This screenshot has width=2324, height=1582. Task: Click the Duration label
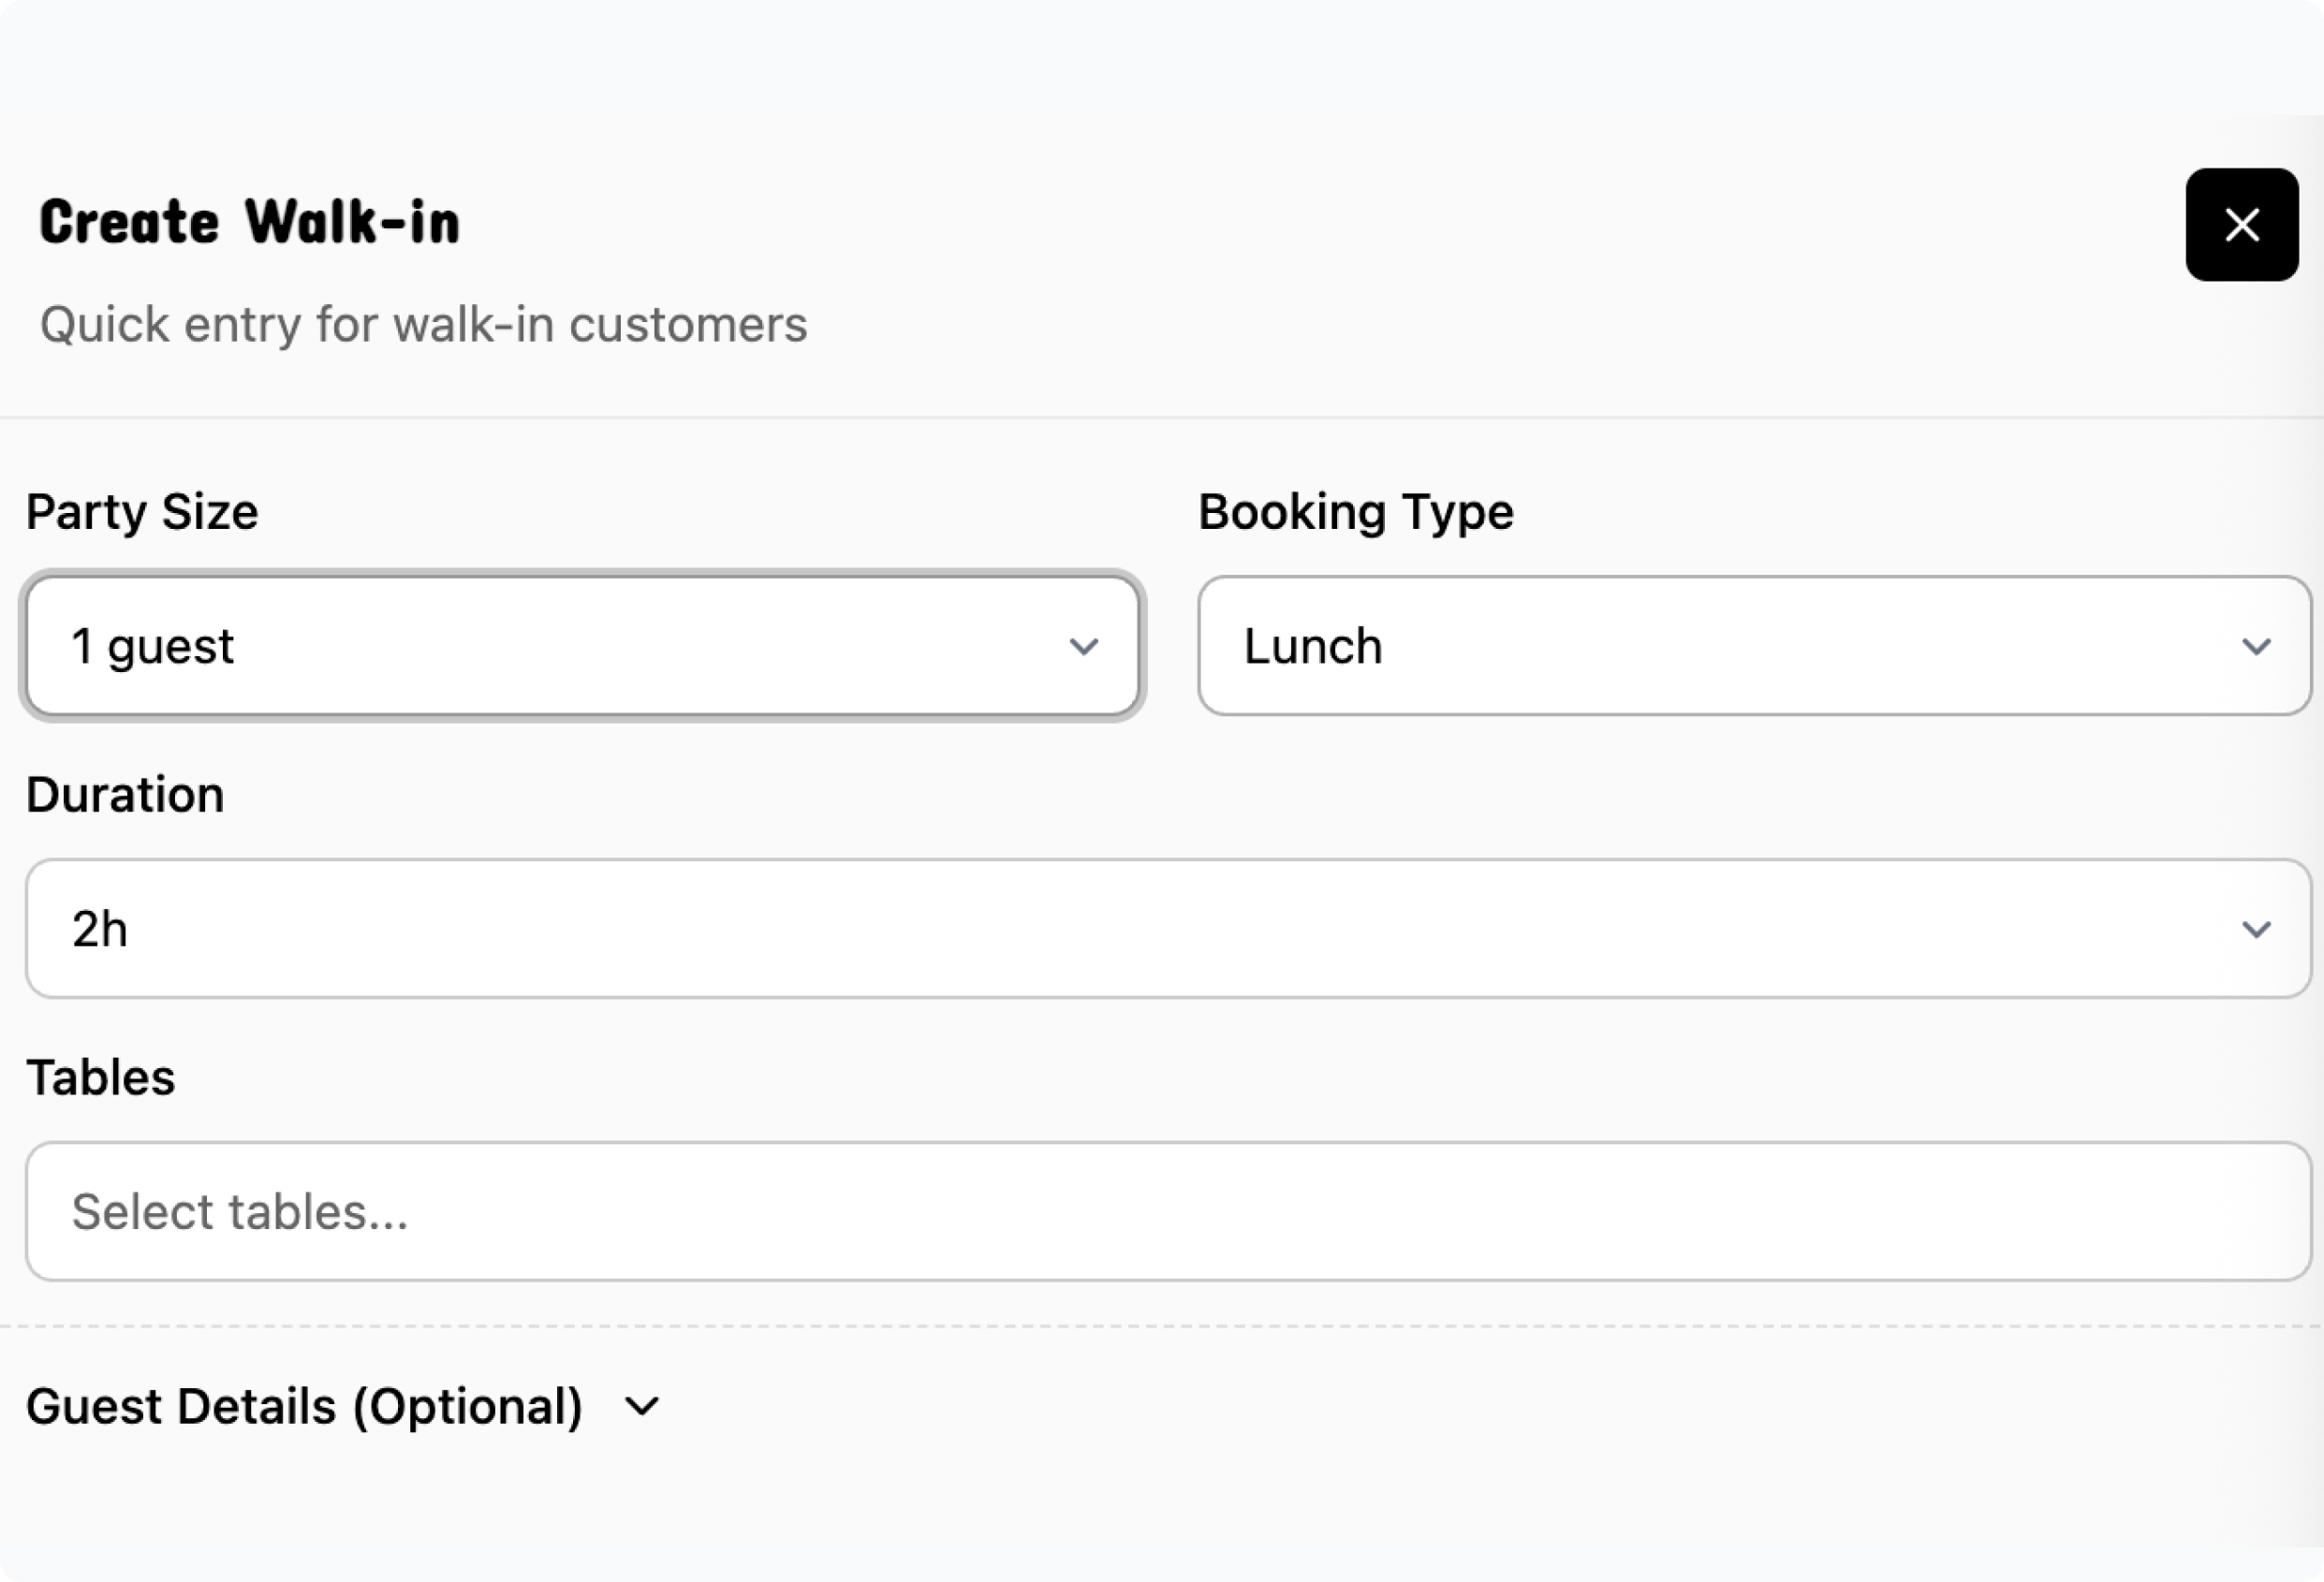click(125, 795)
